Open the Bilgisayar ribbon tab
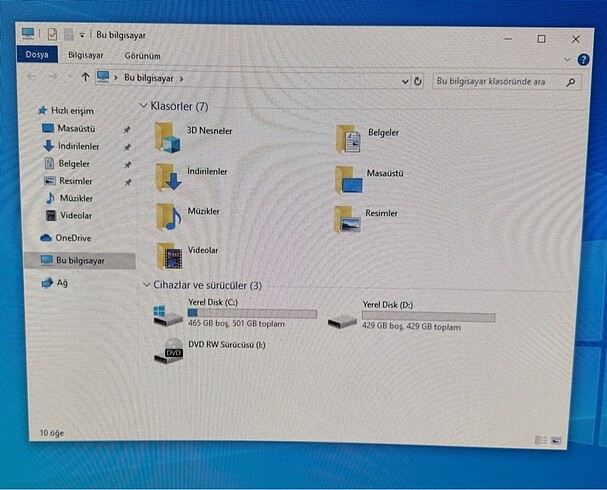 pyautogui.click(x=86, y=56)
